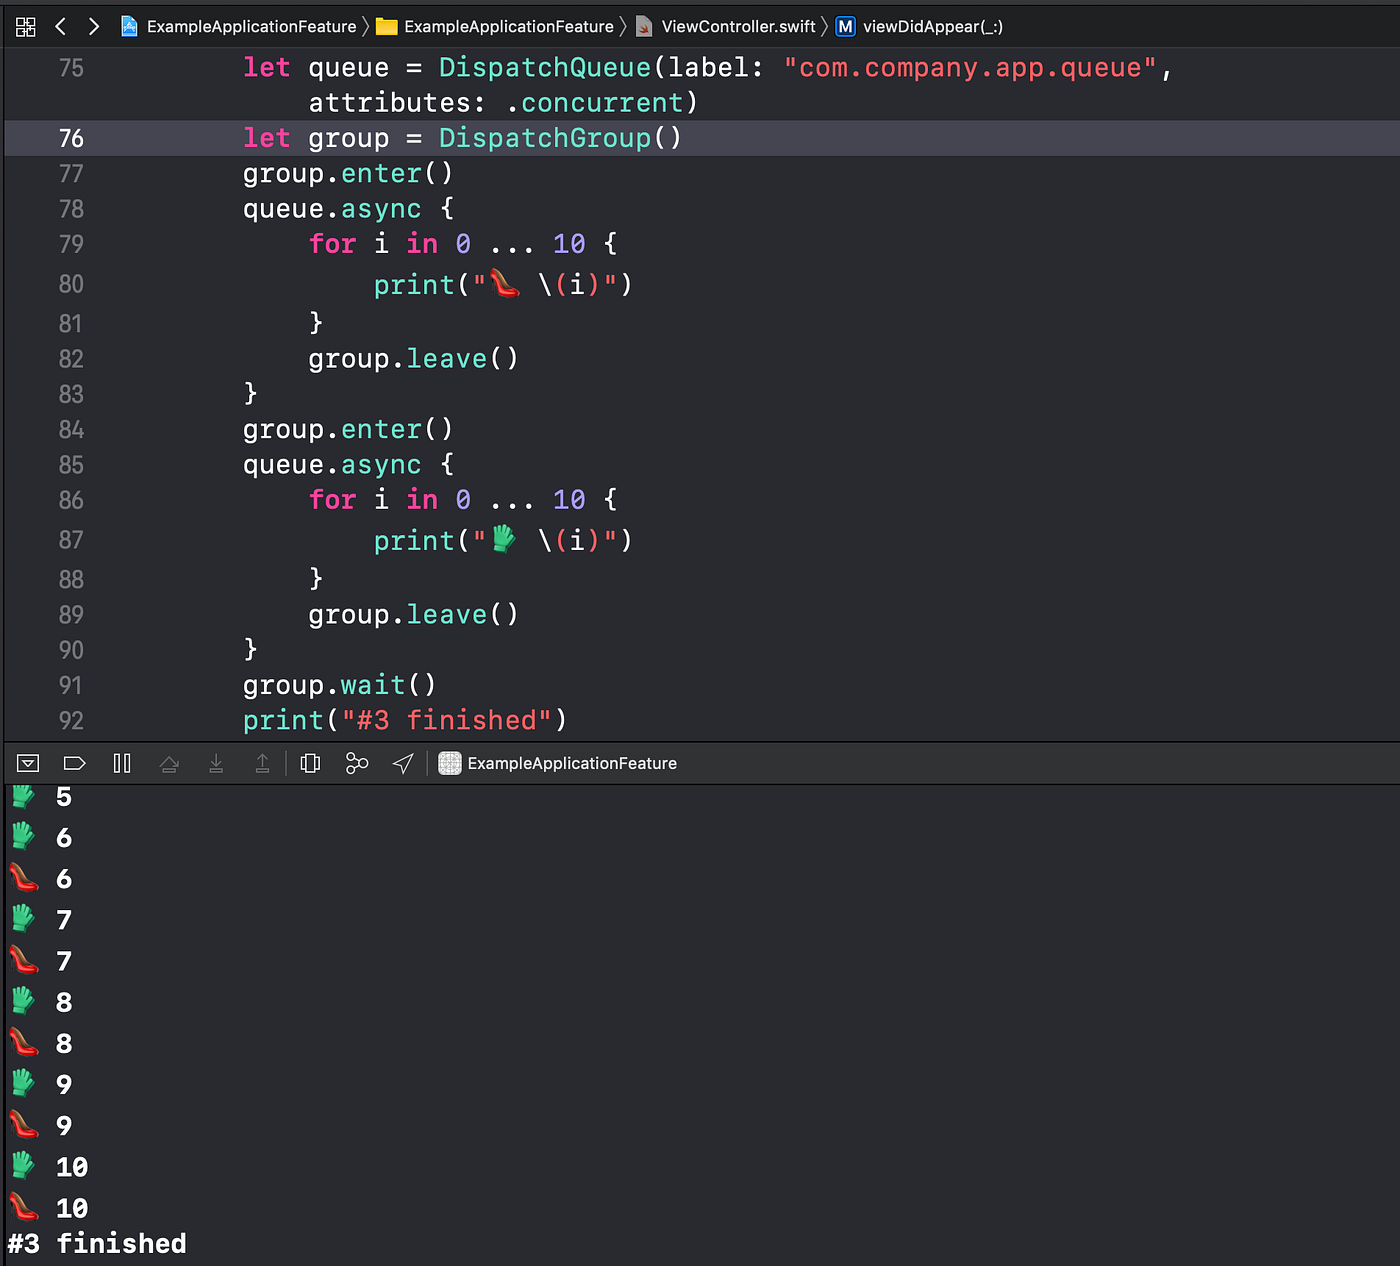
Task: Click on DispatchGroup() in line 76
Action: tap(560, 138)
